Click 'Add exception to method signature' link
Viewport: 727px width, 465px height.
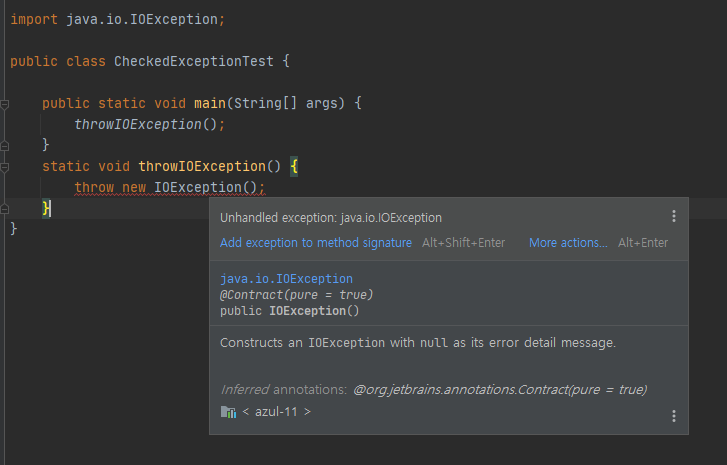tap(316, 242)
